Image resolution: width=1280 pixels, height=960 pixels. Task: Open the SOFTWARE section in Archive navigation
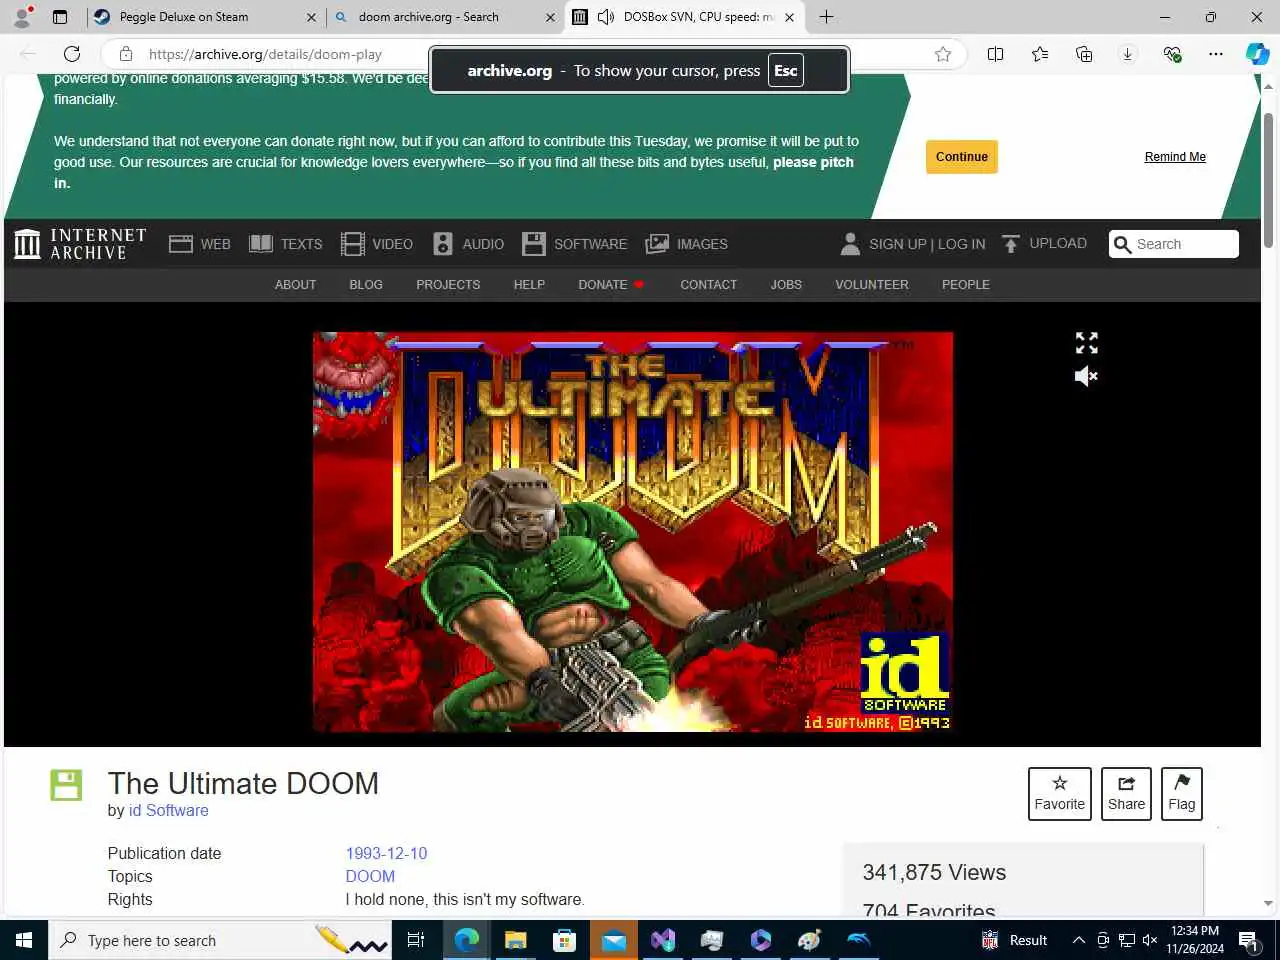tap(575, 244)
